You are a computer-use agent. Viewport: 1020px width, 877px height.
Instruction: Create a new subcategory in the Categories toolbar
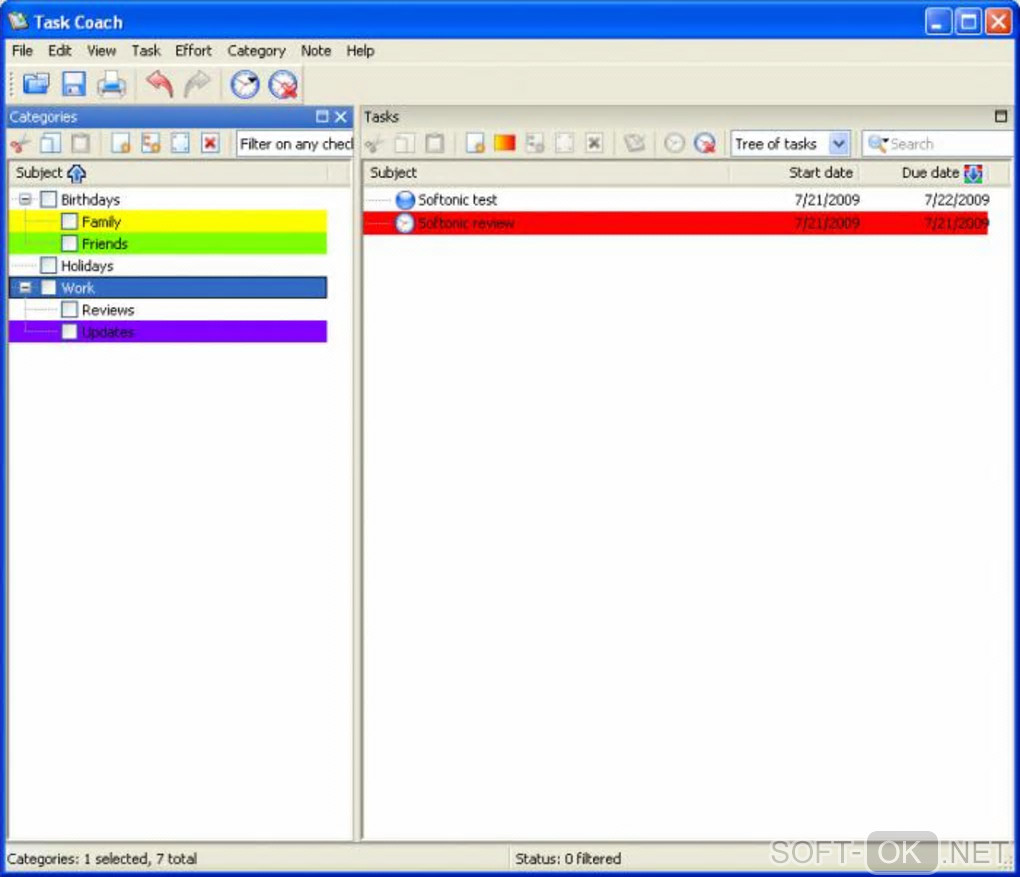[x=150, y=143]
